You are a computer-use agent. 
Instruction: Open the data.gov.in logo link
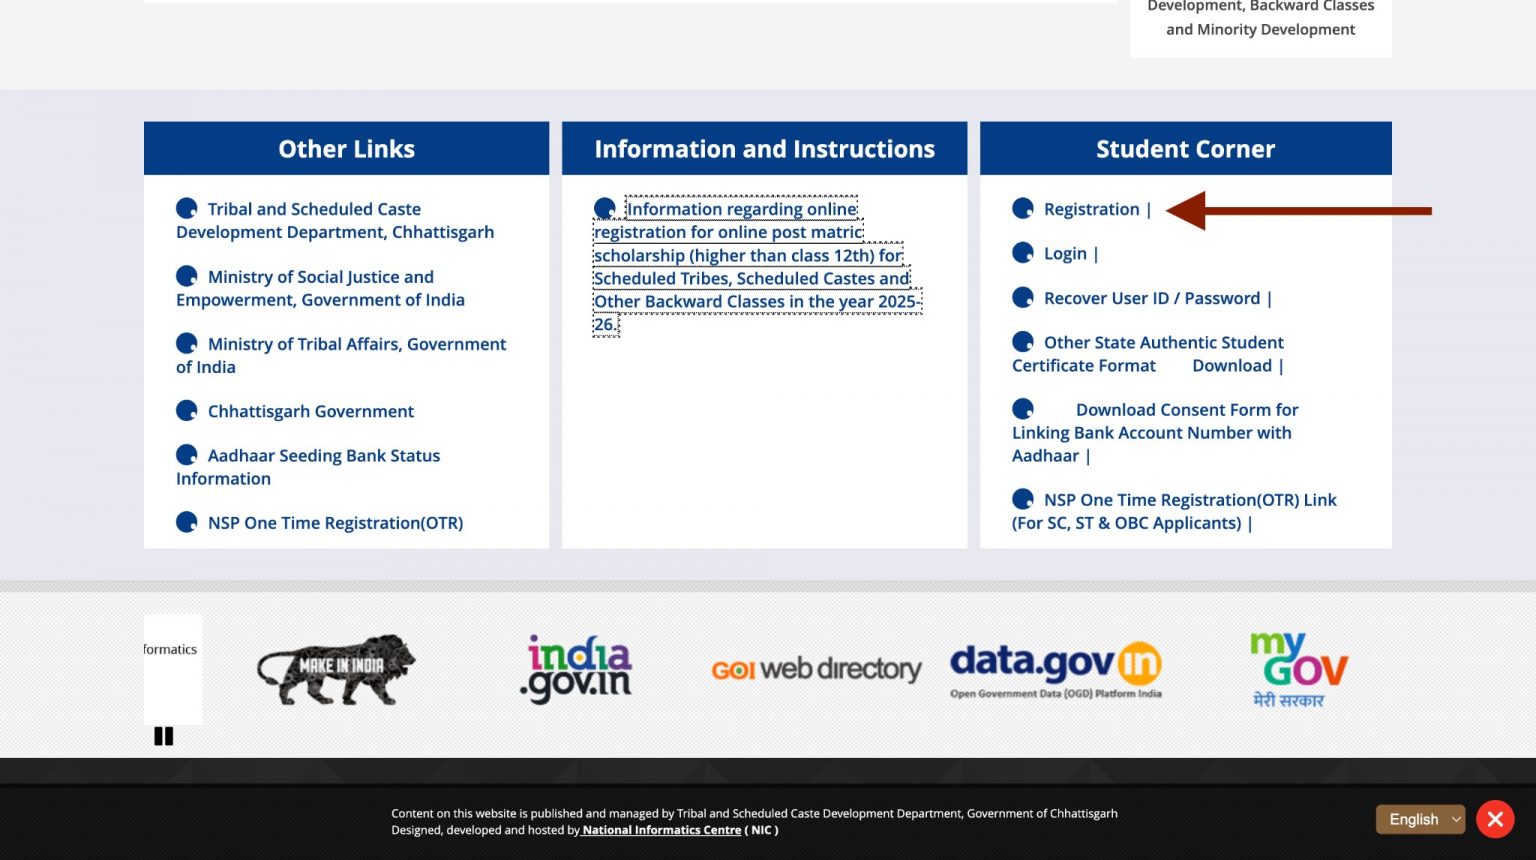(1056, 669)
